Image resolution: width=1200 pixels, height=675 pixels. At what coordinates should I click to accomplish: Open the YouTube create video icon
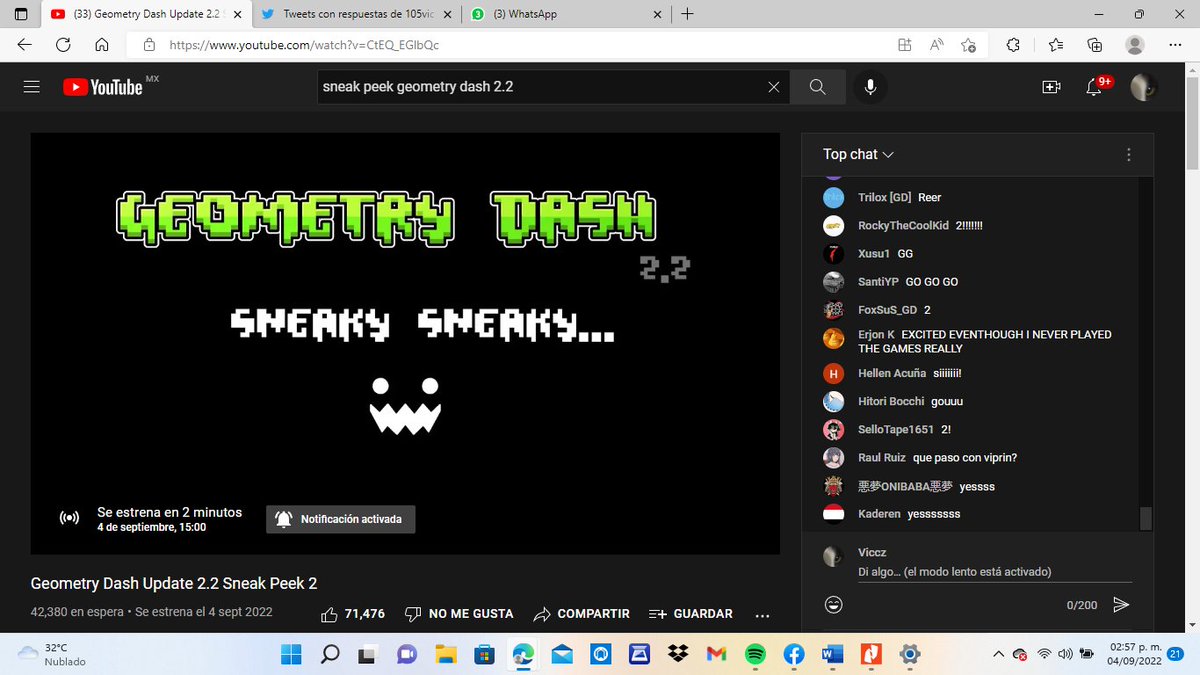tap(1051, 87)
